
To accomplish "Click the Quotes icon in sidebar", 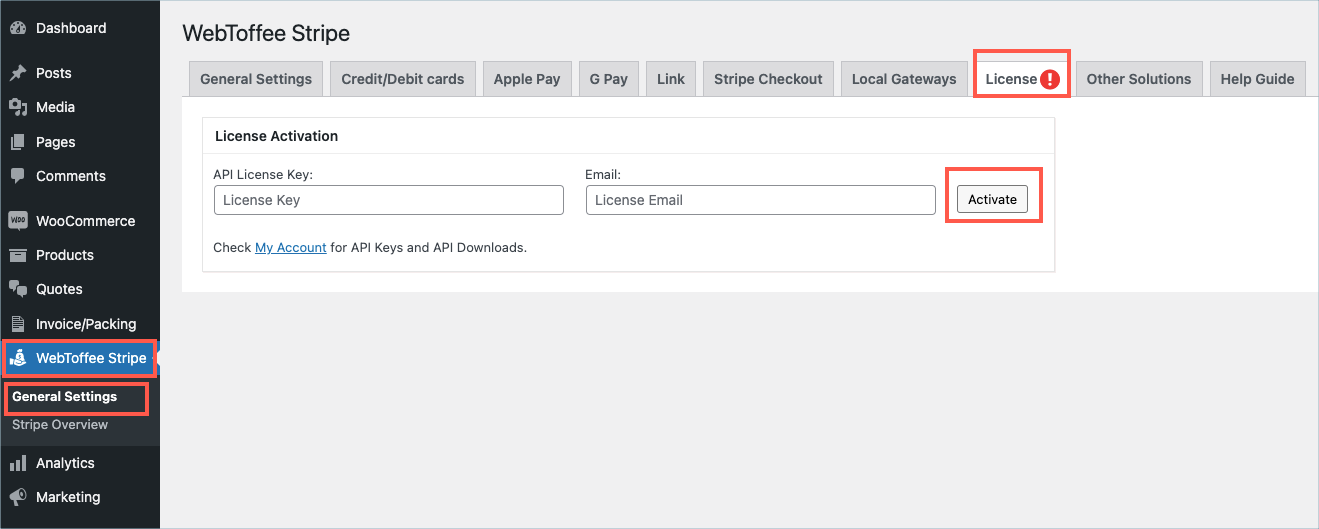I will pyautogui.click(x=18, y=289).
